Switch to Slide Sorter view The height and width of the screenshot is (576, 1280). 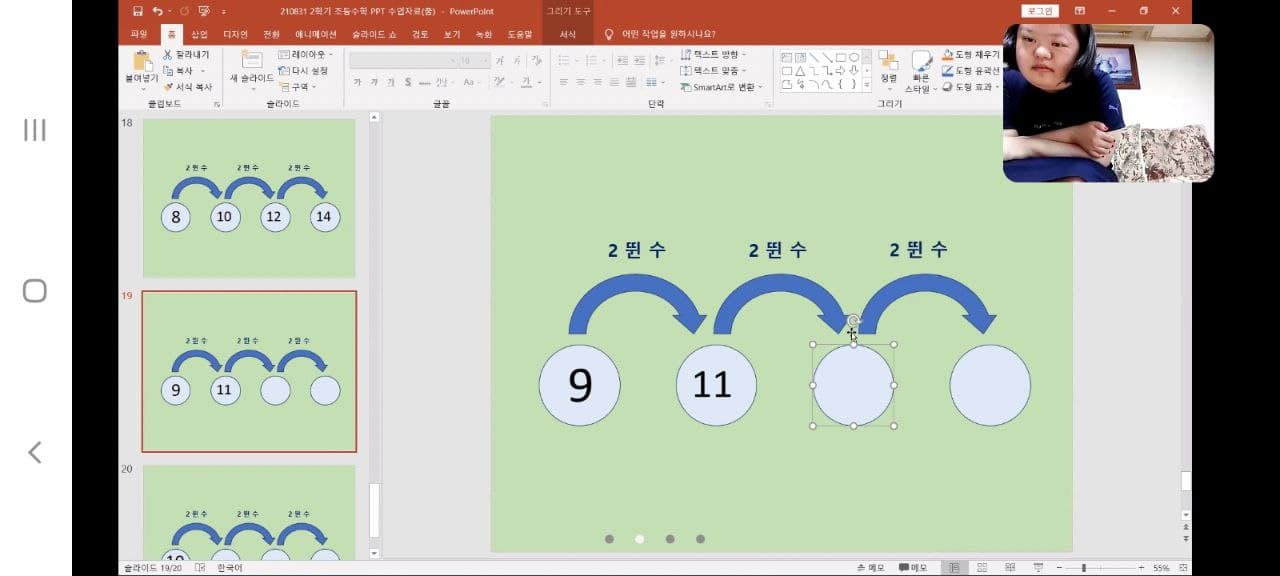pyautogui.click(x=982, y=567)
